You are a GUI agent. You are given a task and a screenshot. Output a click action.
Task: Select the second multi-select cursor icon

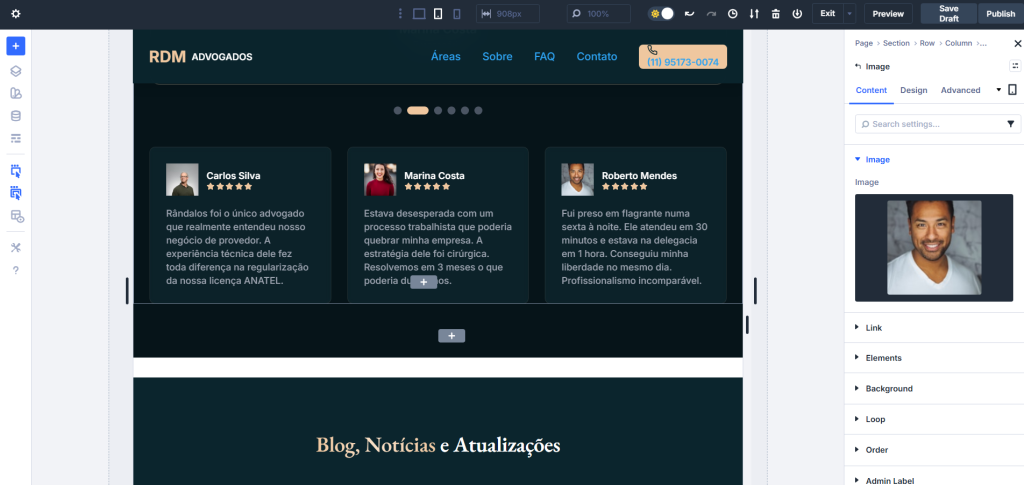(16, 193)
